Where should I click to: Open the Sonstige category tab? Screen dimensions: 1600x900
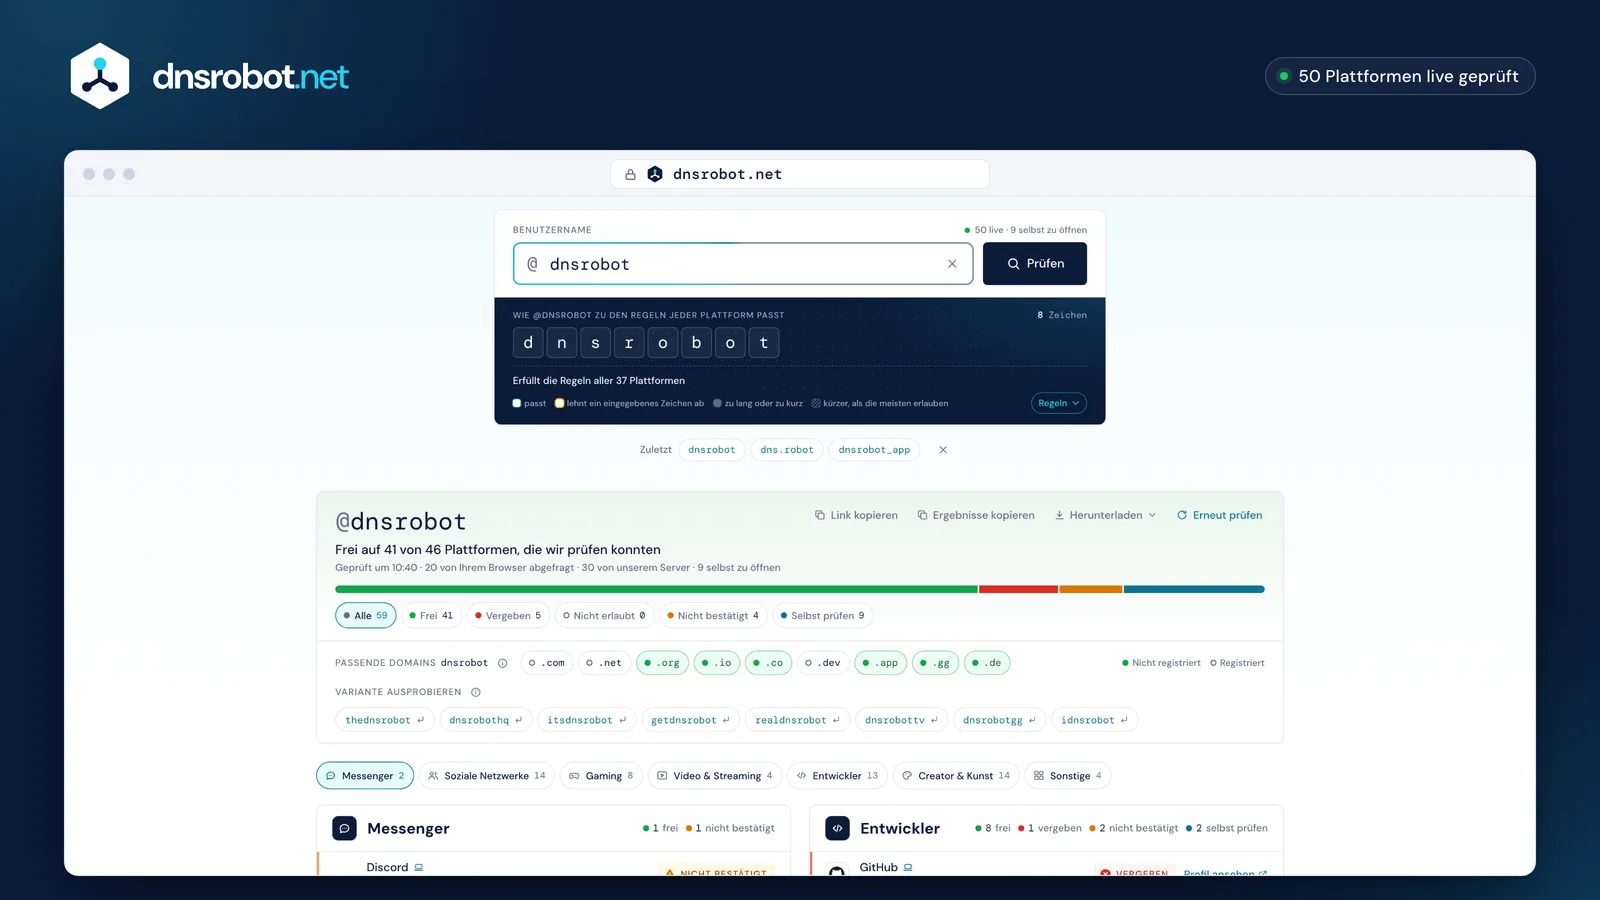(1068, 776)
